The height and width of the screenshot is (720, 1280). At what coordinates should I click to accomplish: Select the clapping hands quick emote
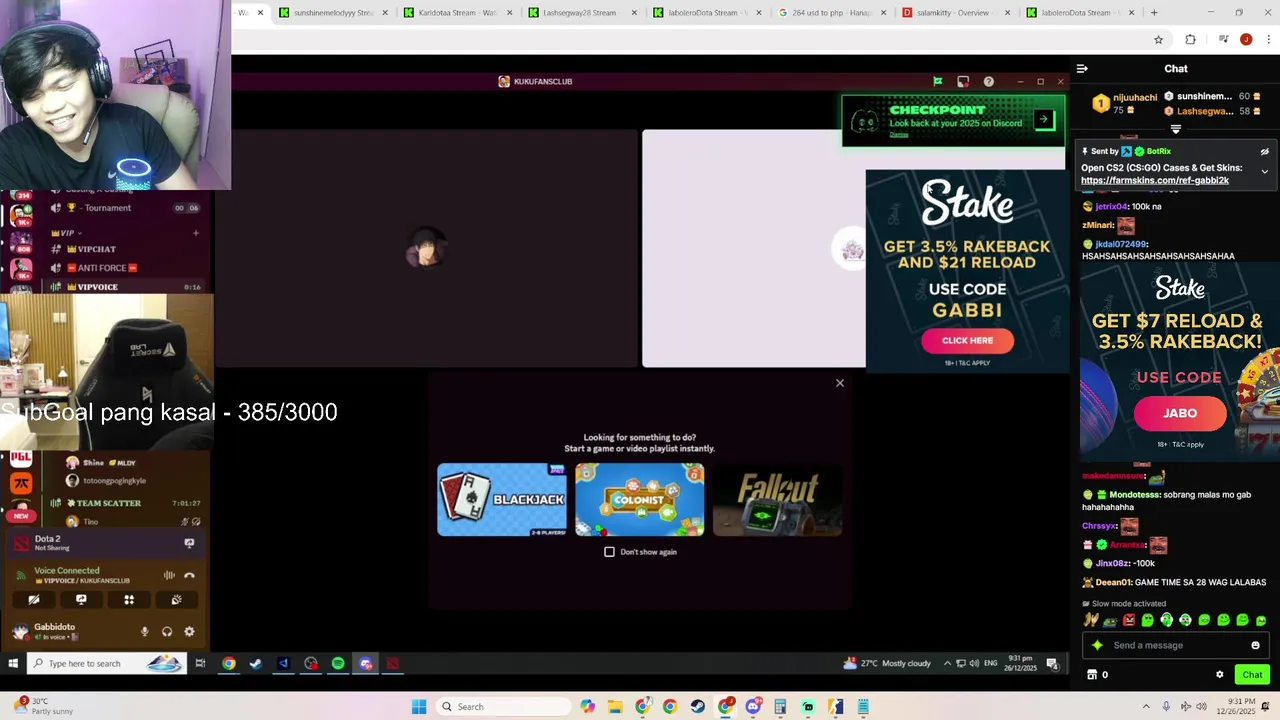tap(1092, 620)
